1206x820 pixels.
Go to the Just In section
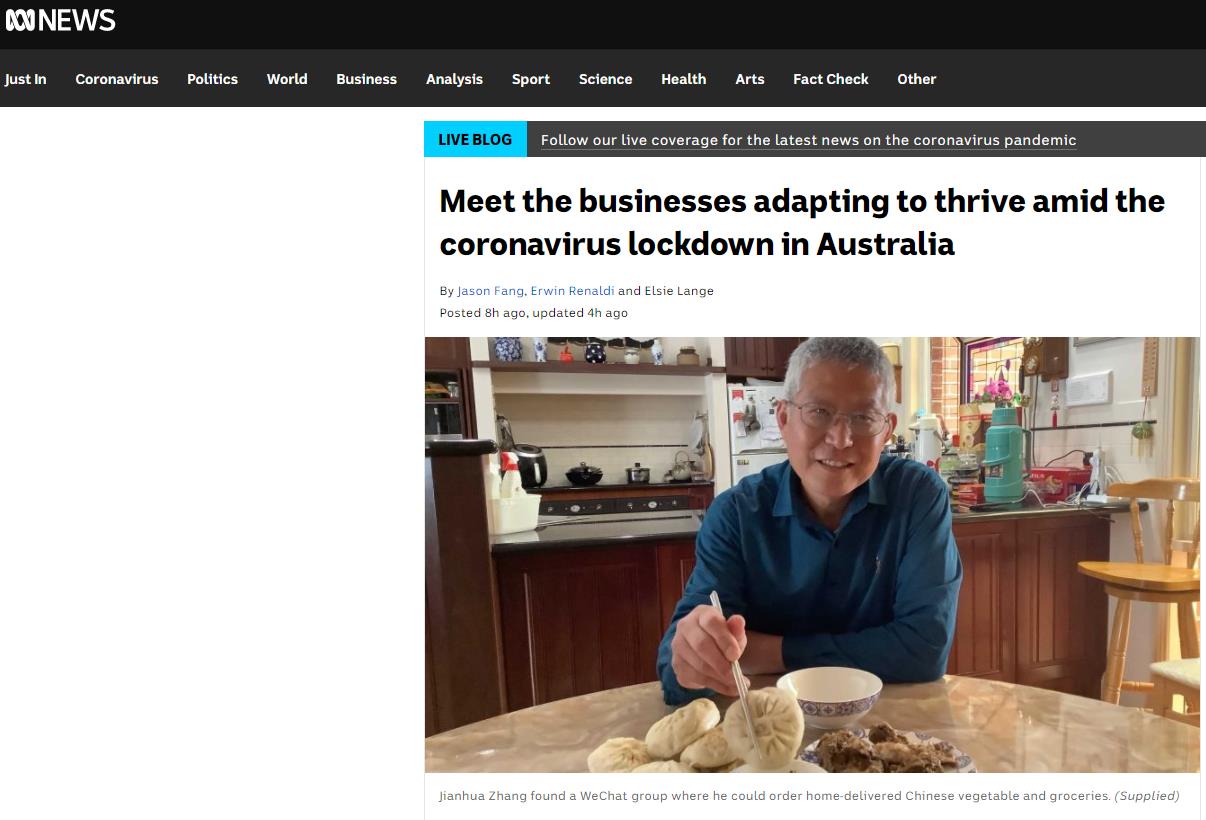(25, 79)
